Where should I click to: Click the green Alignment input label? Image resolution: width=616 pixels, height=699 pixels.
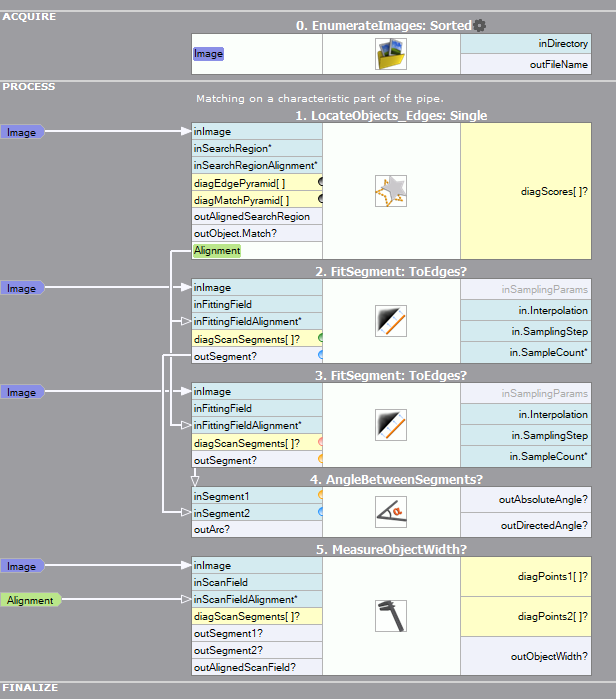(x=30, y=600)
